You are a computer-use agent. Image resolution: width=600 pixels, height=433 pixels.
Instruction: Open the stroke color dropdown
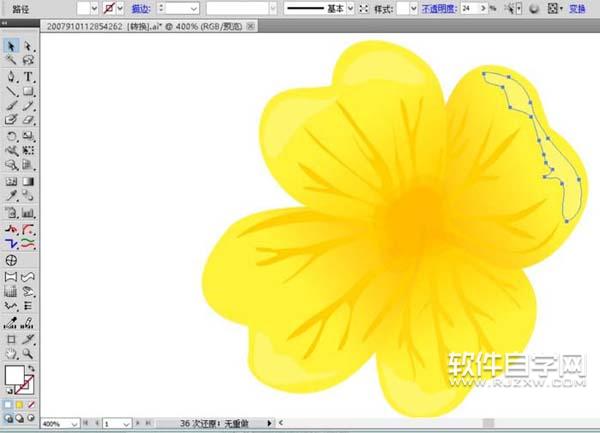click(x=119, y=8)
